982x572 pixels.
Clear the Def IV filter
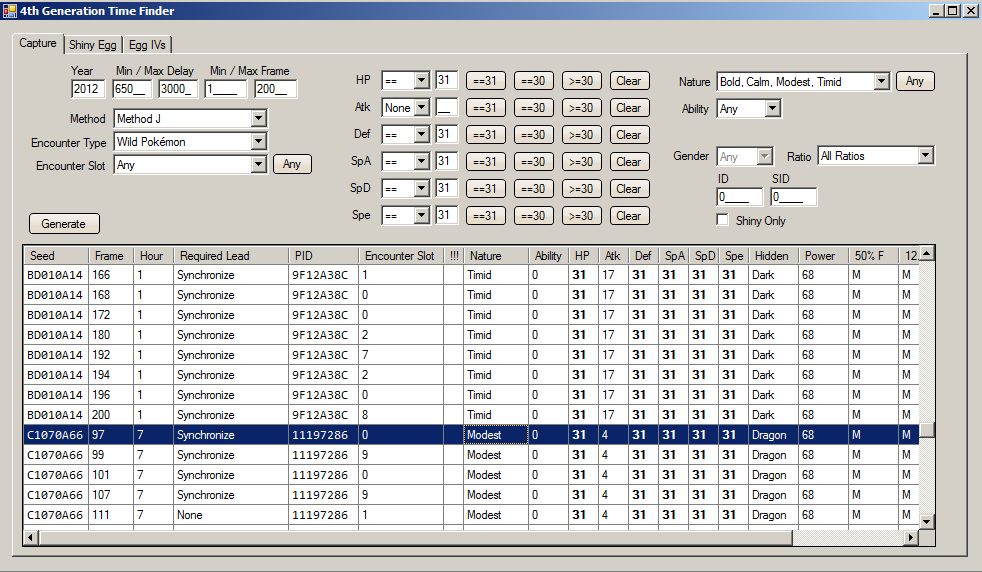tap(629, 135)
